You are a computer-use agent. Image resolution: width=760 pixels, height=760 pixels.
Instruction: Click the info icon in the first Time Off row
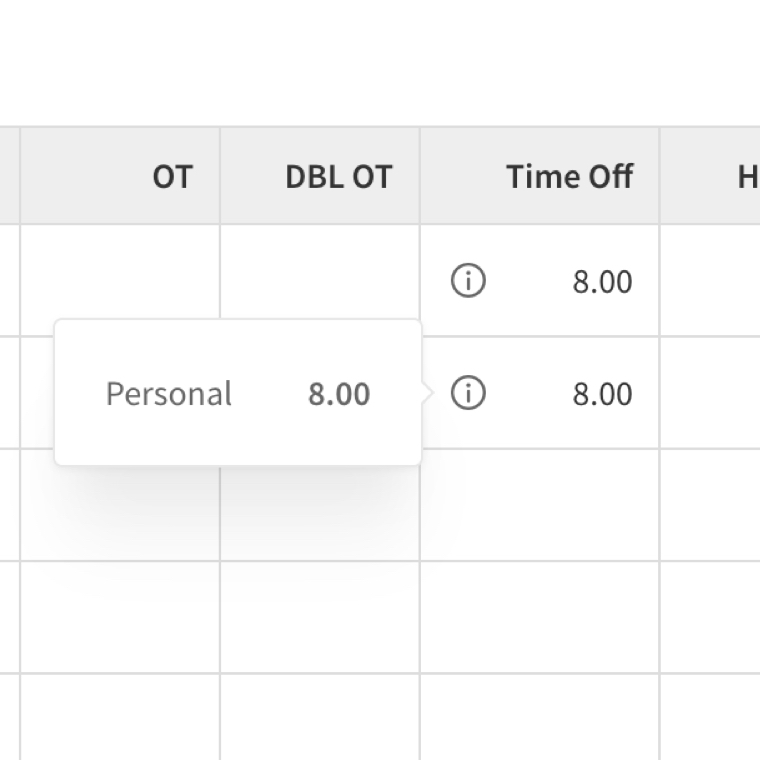(x=468, y=281)
